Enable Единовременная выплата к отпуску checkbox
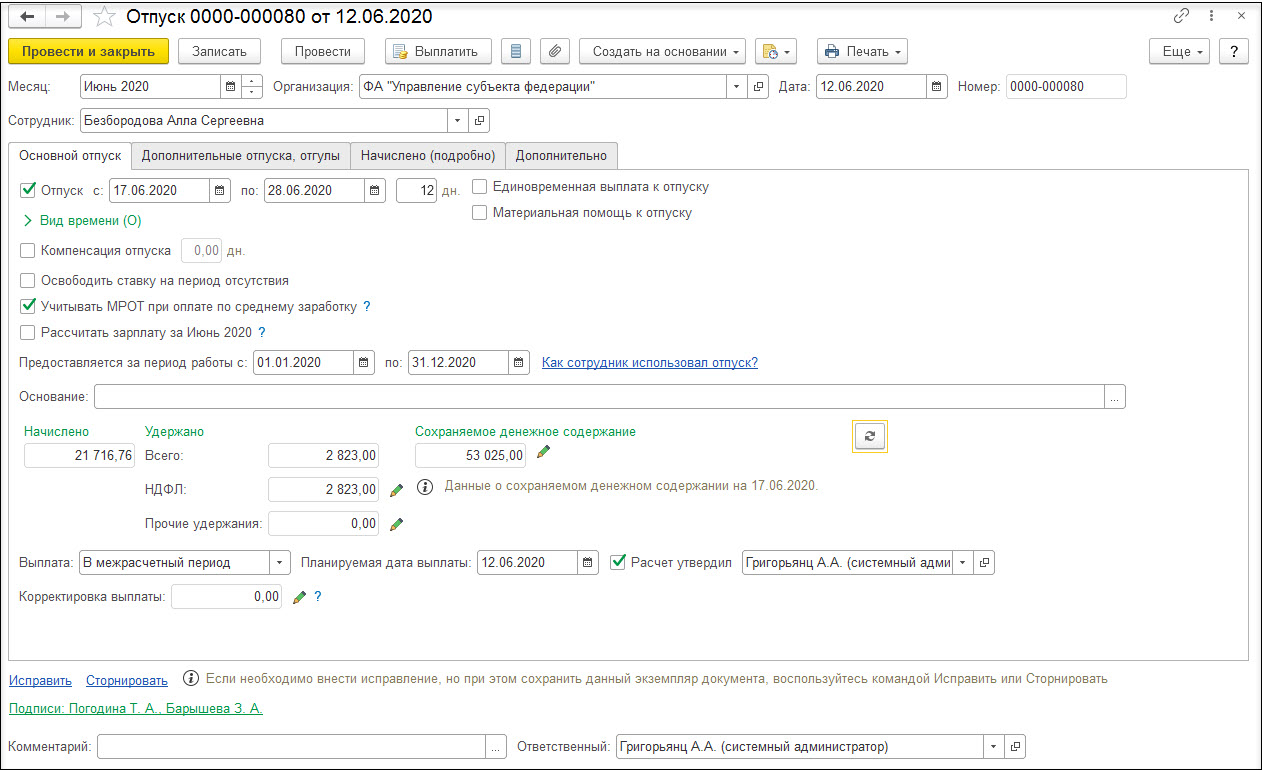The image size is (1262, 770). (x=480, y=186)
